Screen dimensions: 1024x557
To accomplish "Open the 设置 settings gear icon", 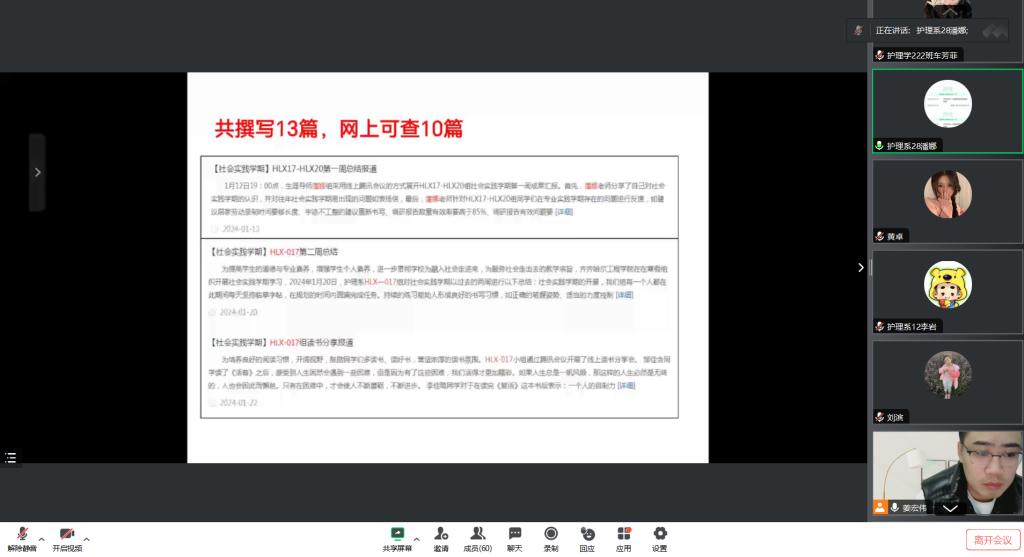I will (x=660, y=534).
